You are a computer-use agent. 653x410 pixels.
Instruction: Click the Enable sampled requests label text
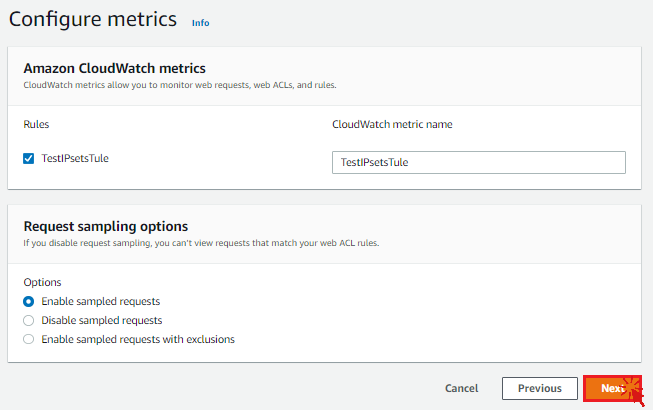coord(100,301)
